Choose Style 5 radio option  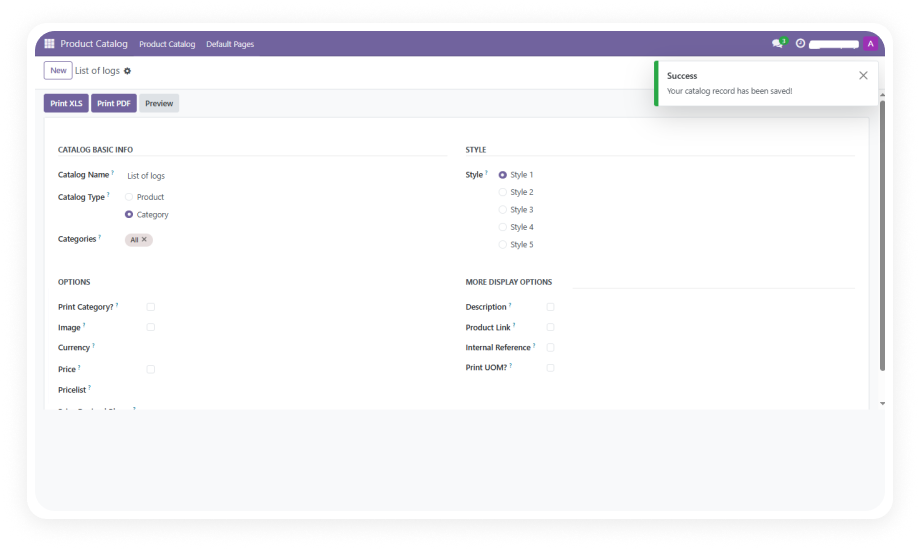503,245
